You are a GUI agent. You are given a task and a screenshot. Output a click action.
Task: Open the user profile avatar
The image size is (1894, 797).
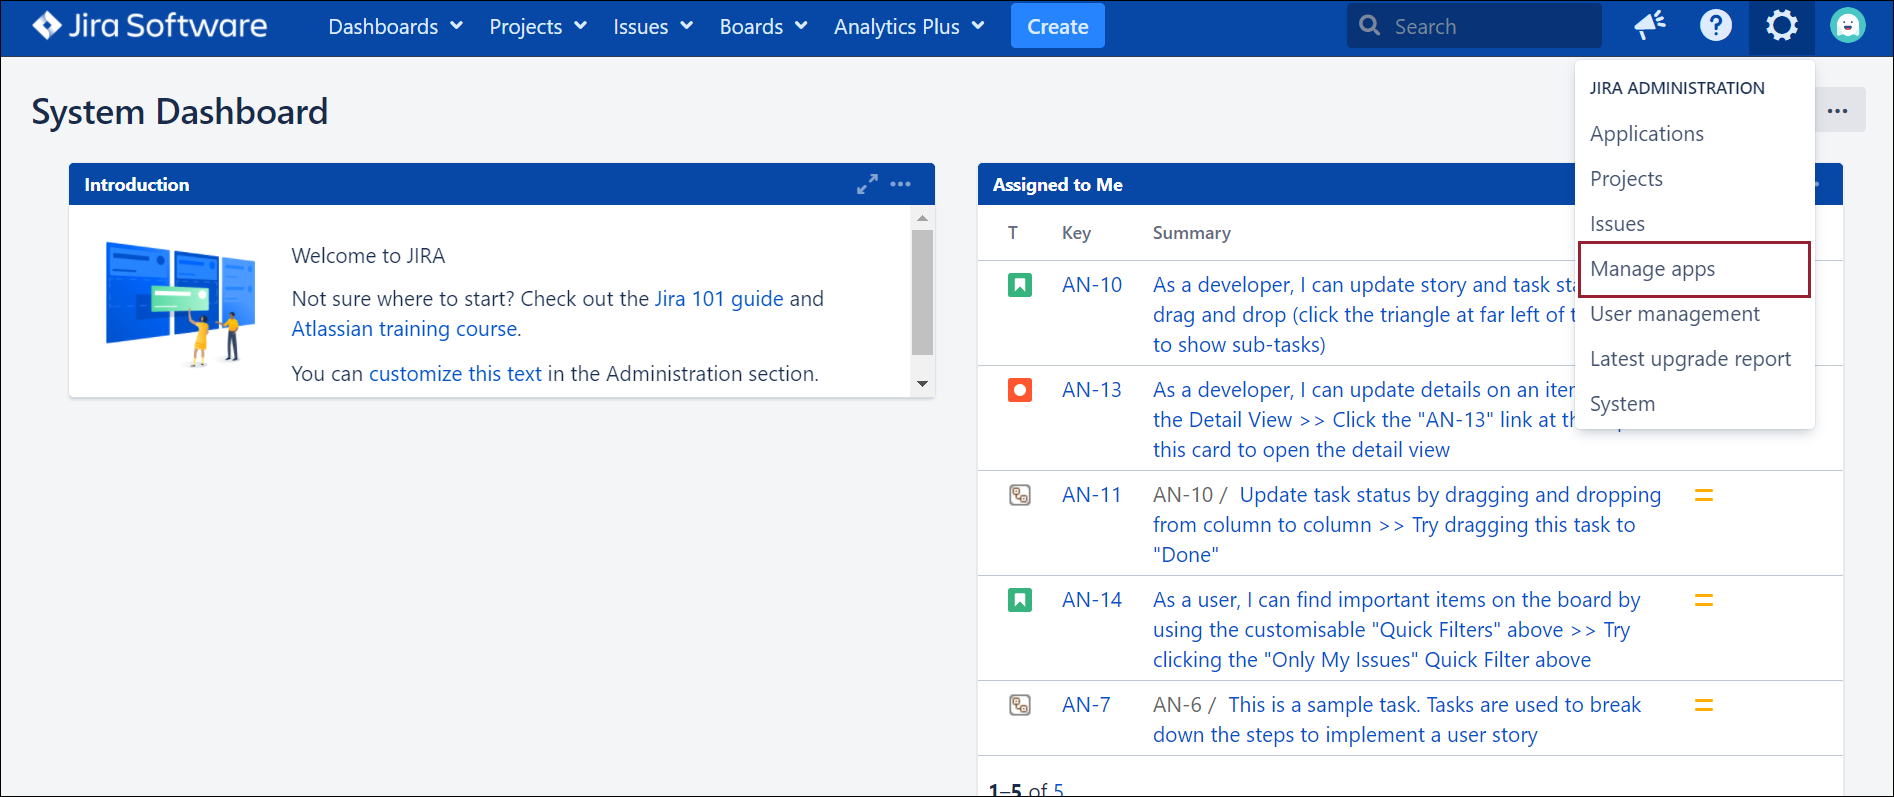click(x=1848, y=26)
